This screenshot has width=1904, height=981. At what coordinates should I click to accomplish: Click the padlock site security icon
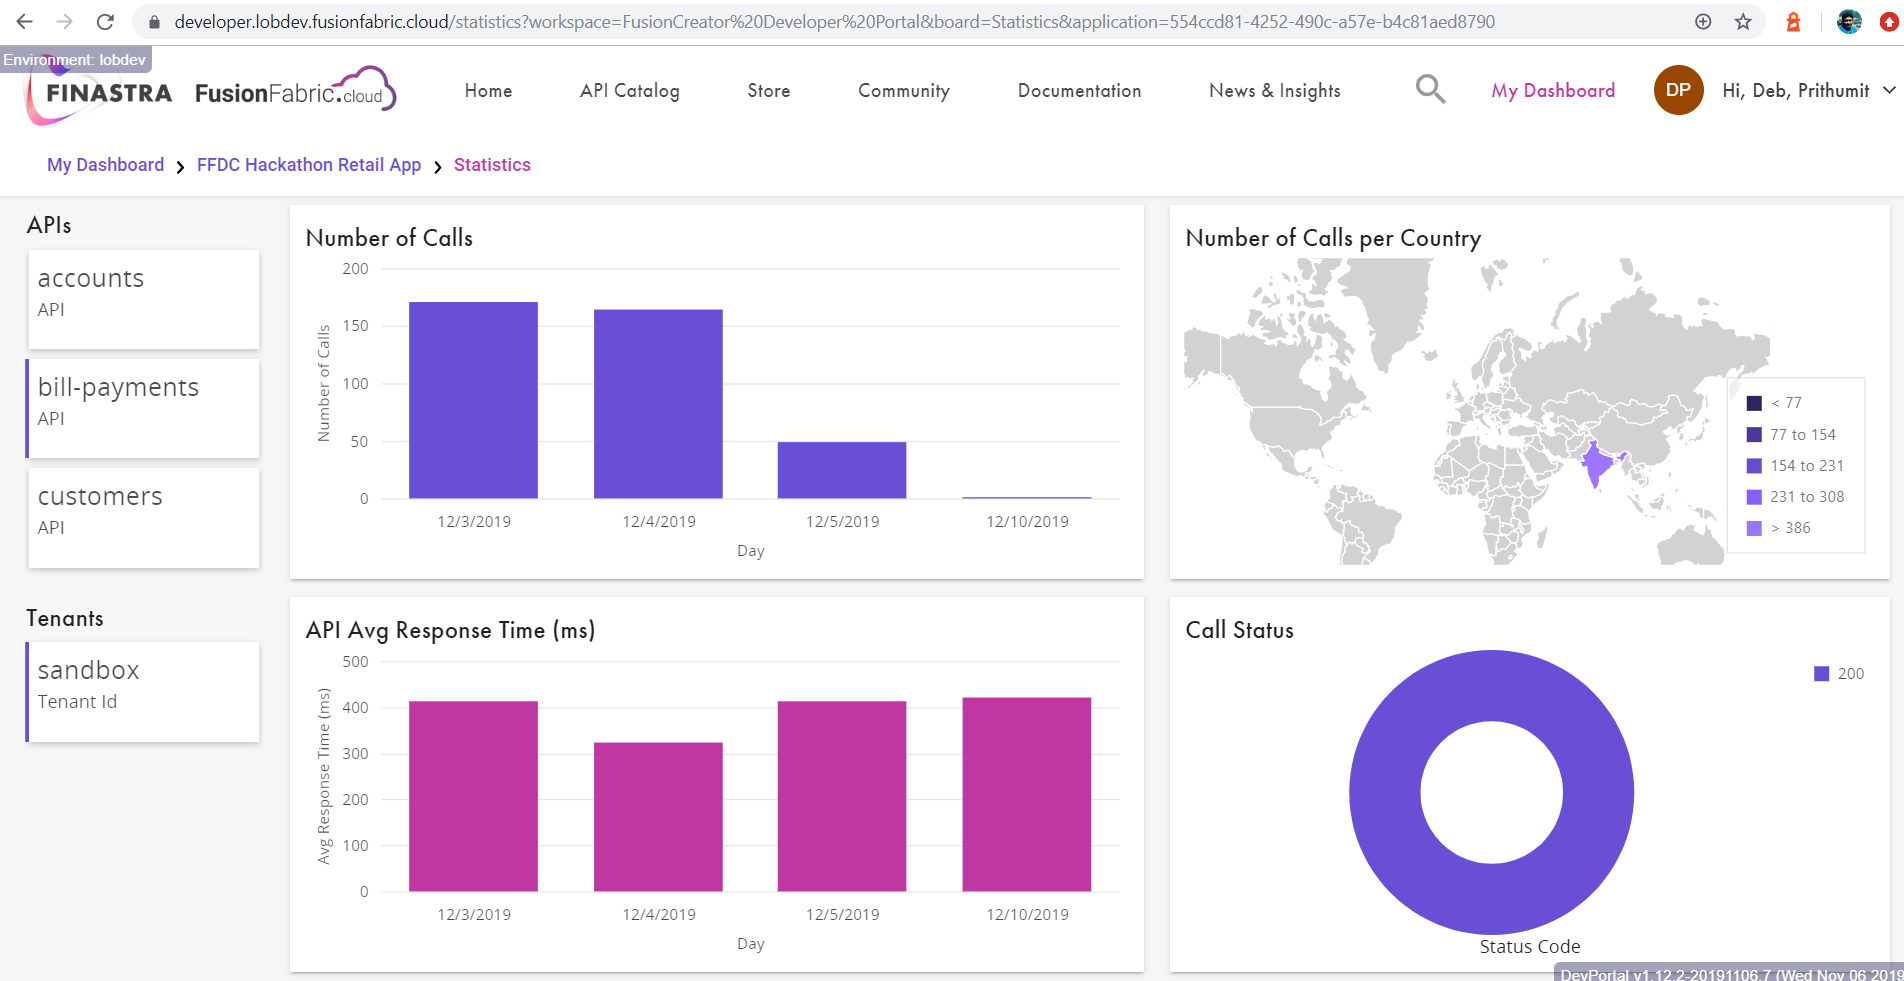[154, 22]
